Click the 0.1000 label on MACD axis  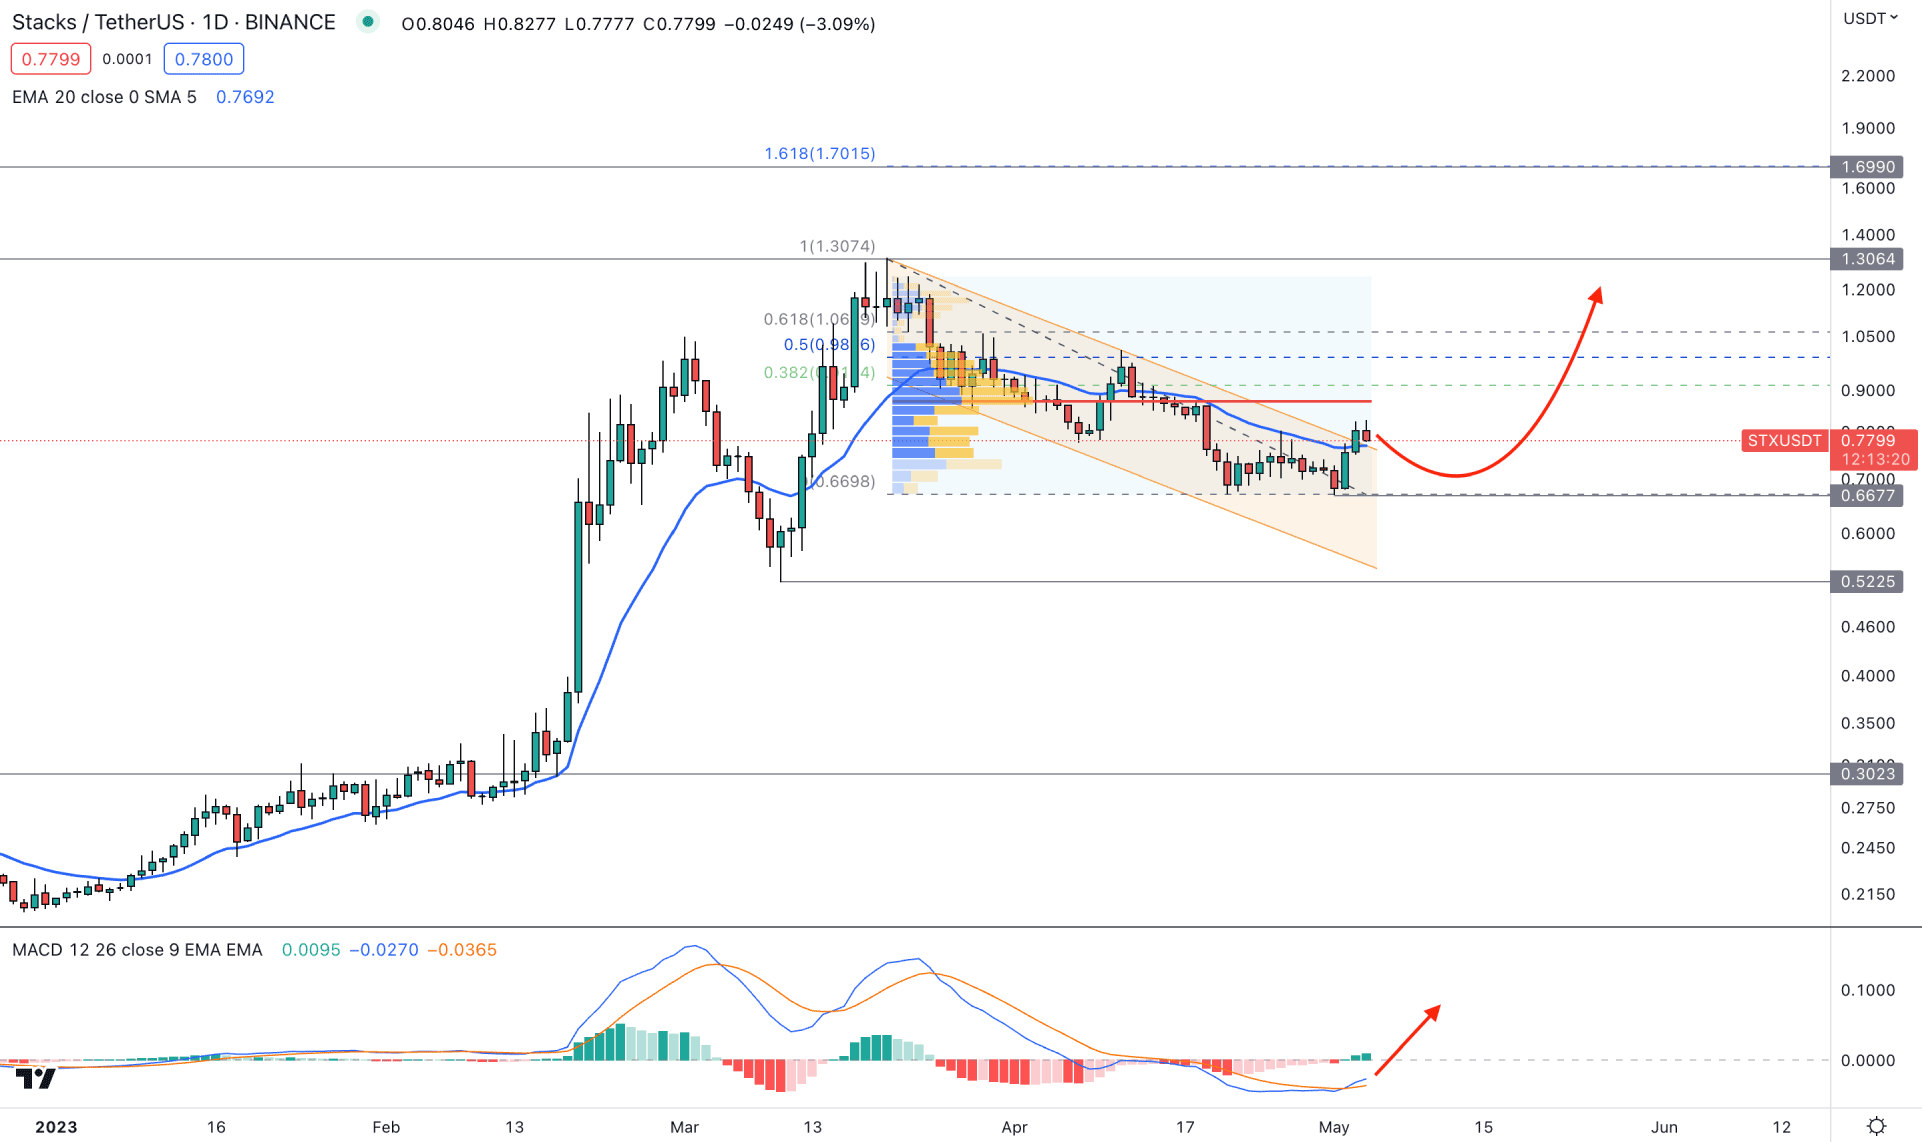[x=1868, y=990]
